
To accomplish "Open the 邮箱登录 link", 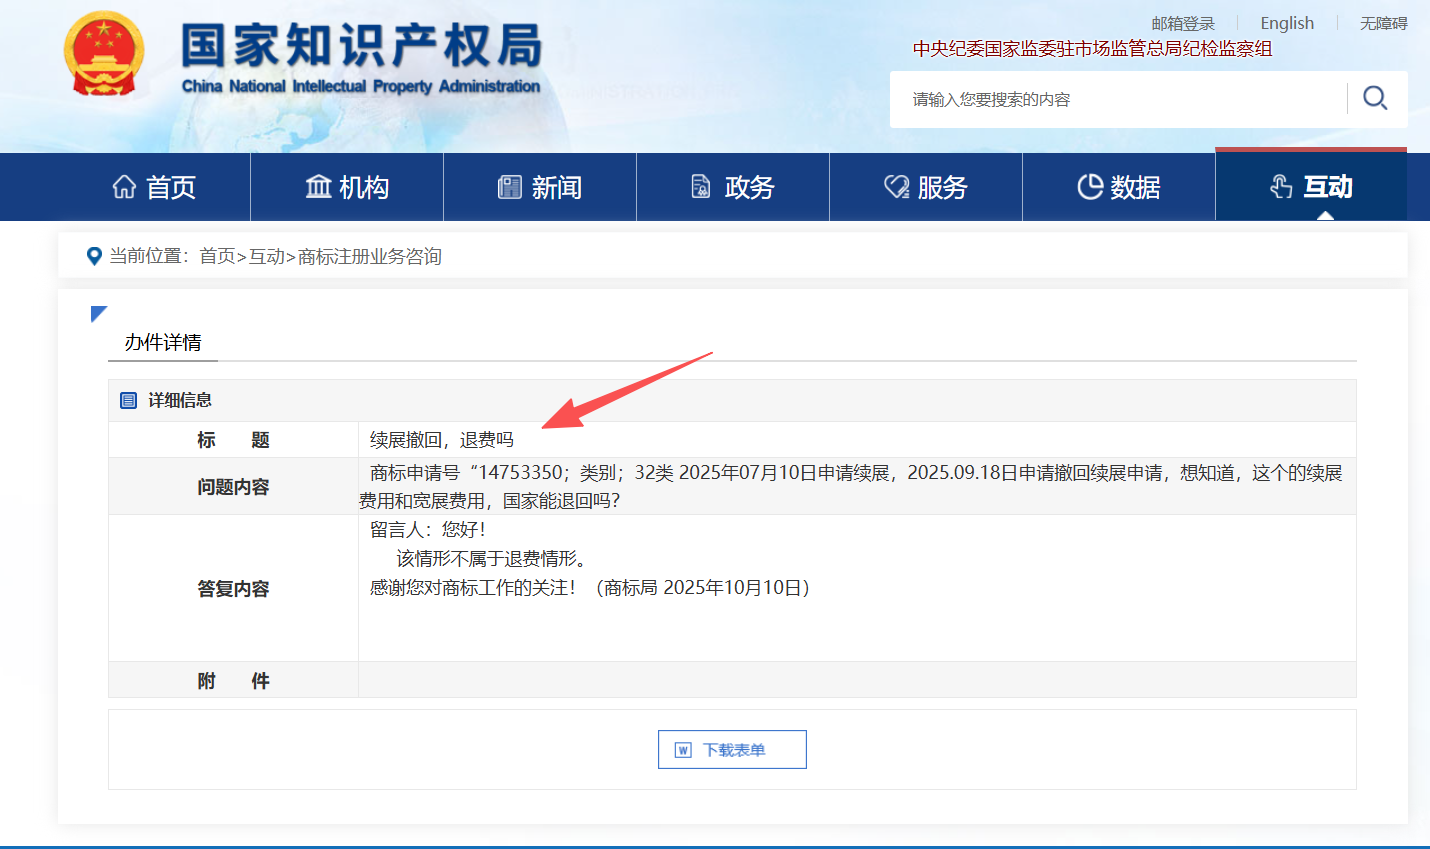I will pyautogui.click(x=1182, y=23).
